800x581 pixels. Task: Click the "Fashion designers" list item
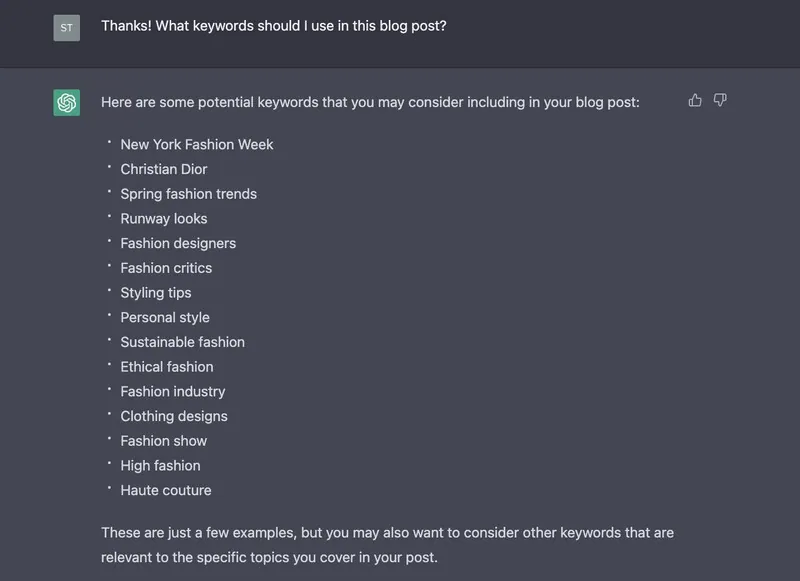tap(178, 243)
